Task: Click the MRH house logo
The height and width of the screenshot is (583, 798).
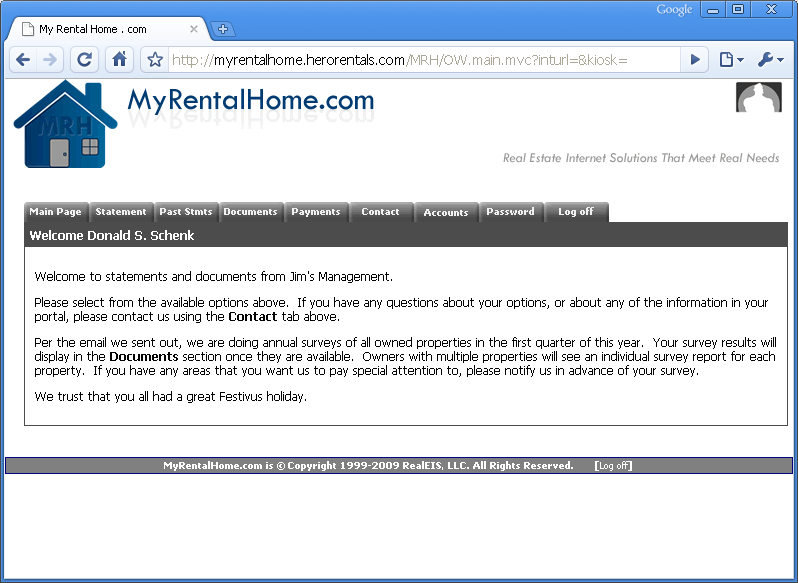Action: [65, 124]
